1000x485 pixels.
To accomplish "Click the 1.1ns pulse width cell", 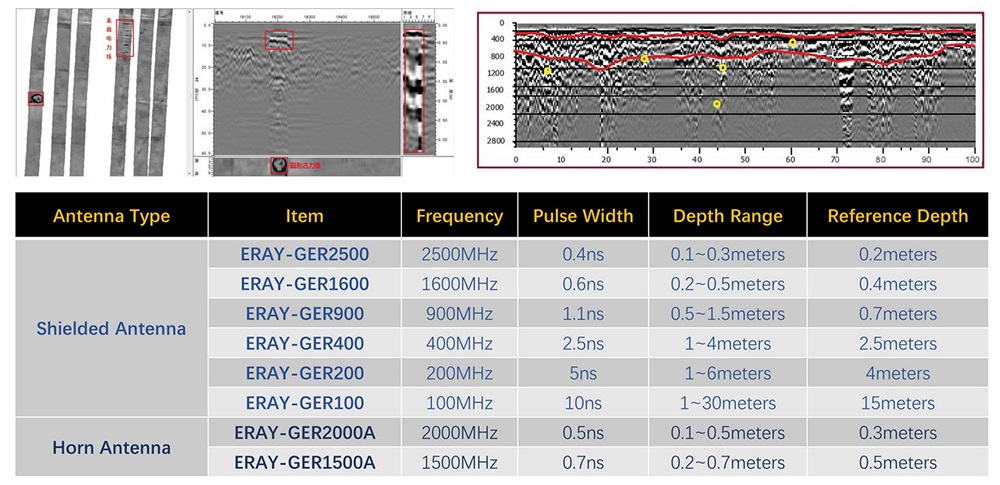I will (x=583, y=314).
